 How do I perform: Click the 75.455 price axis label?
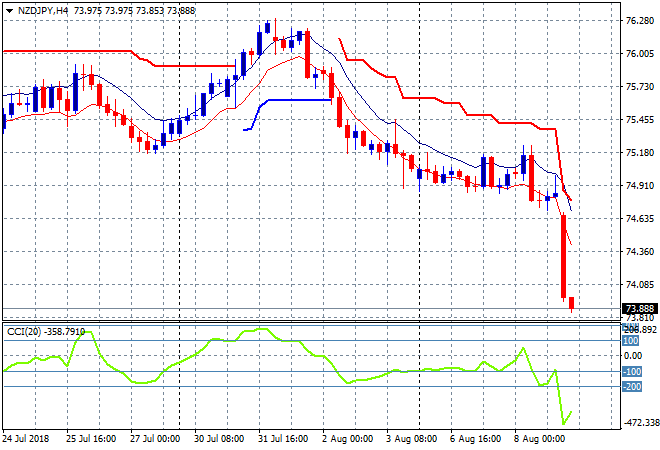click(x=637, y=119)
